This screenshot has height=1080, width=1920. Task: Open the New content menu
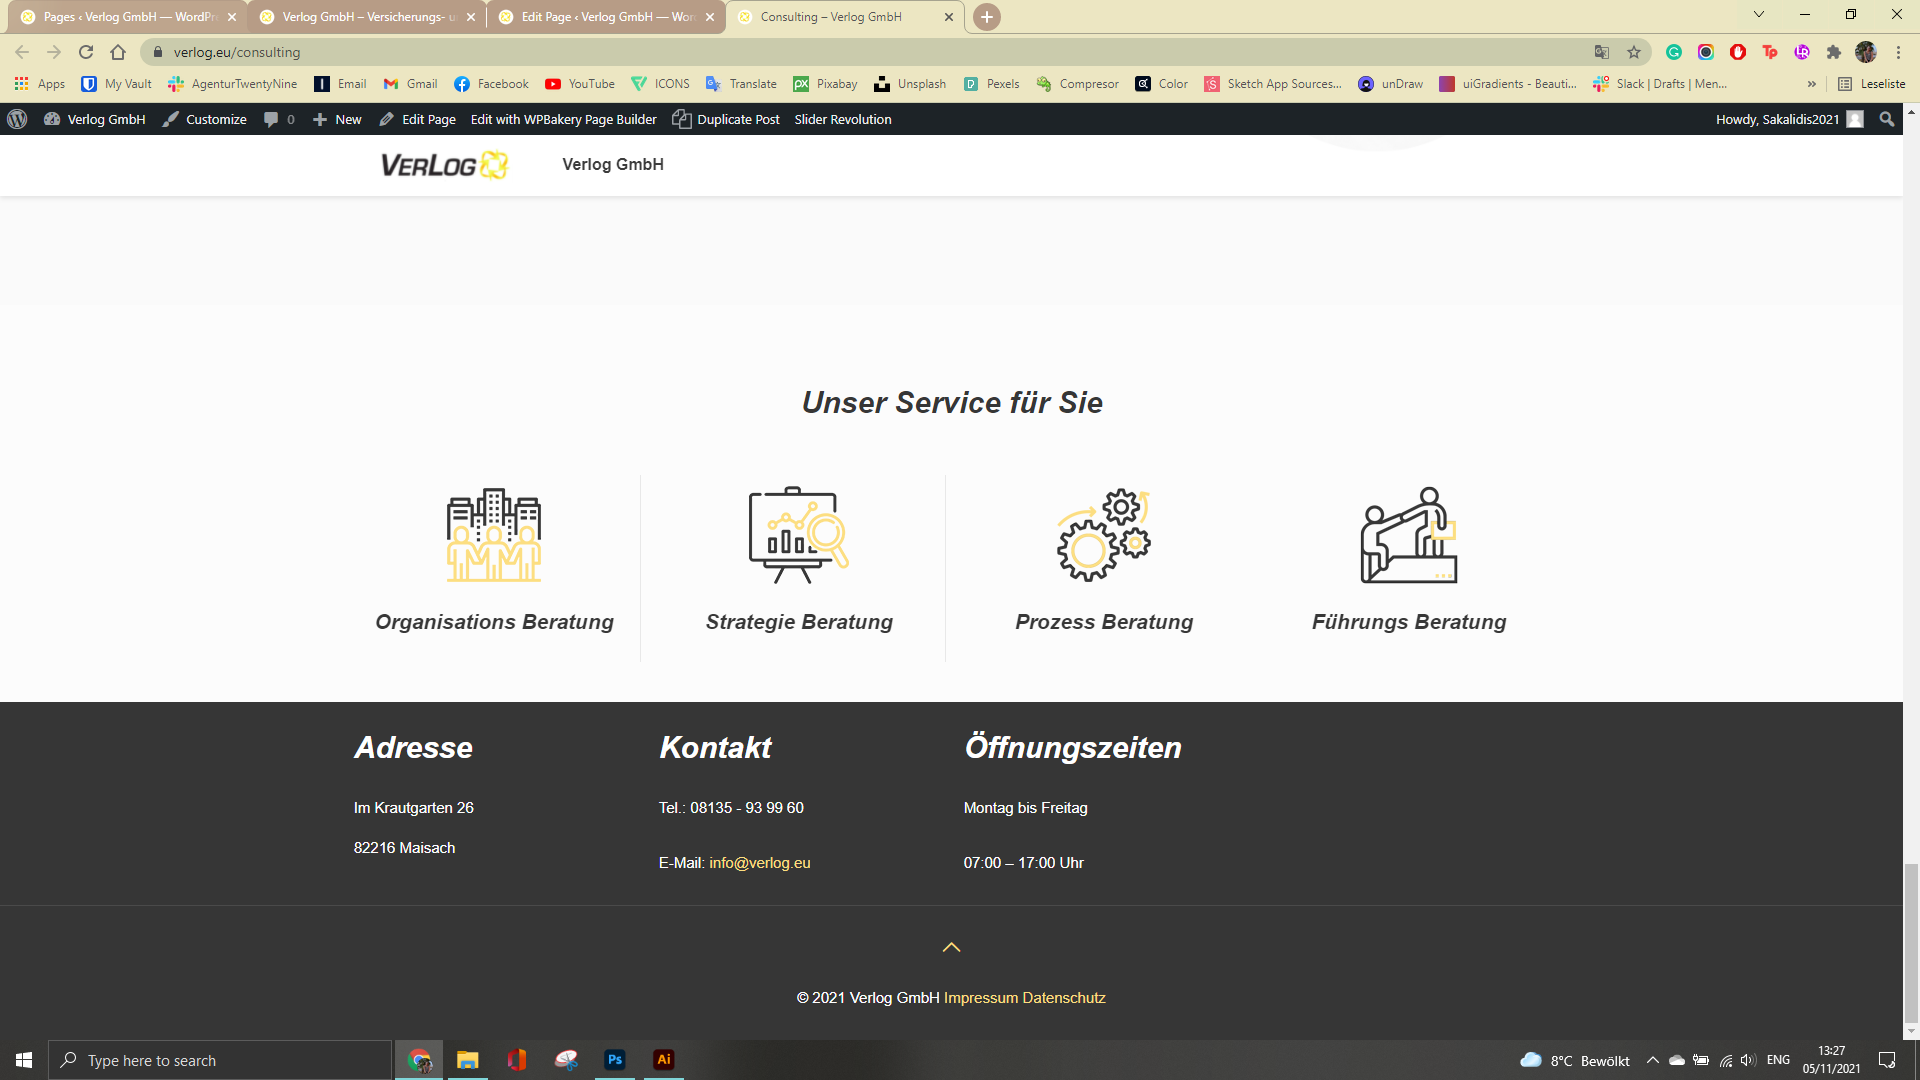[x=337, y=119]
